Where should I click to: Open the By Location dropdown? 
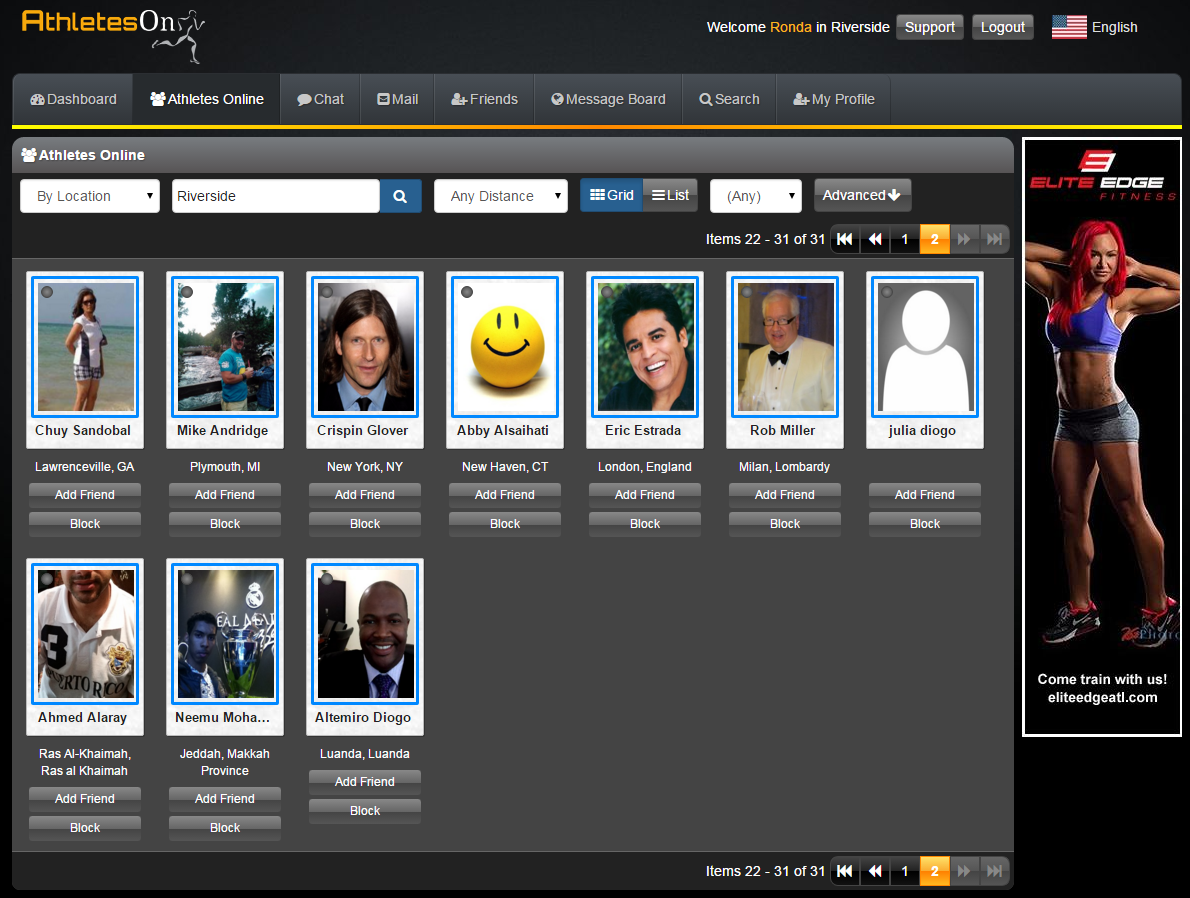(x=90, y=196)
